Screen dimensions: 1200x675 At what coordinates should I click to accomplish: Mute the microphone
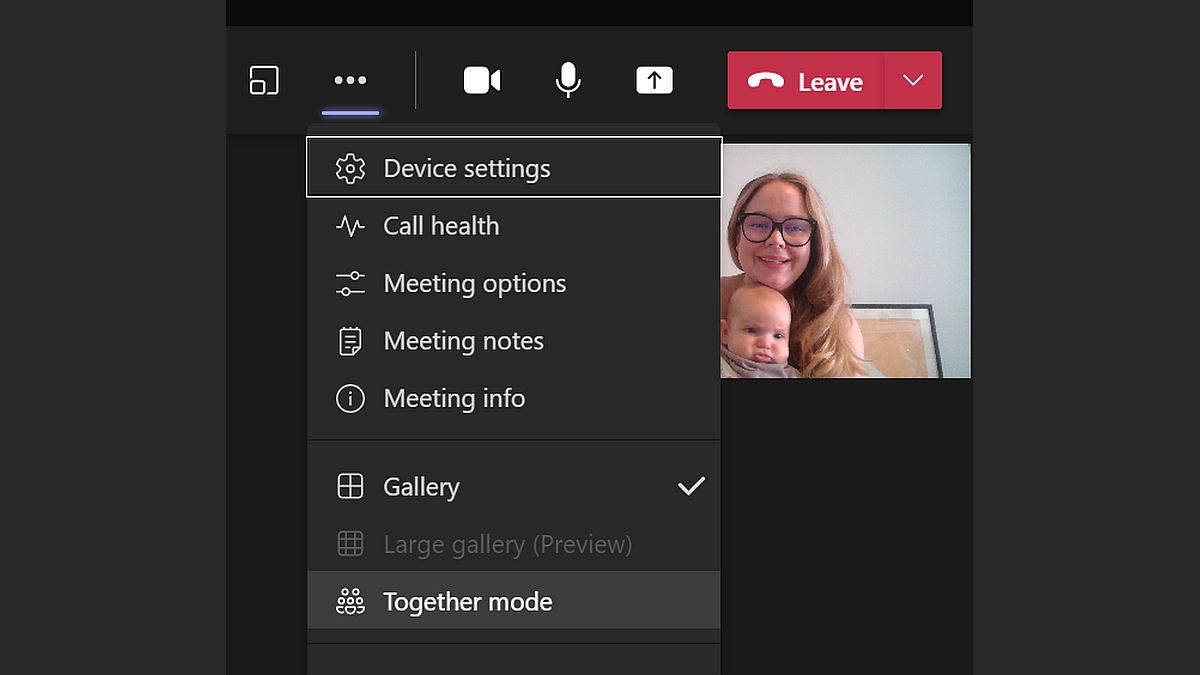click(566, 80)
